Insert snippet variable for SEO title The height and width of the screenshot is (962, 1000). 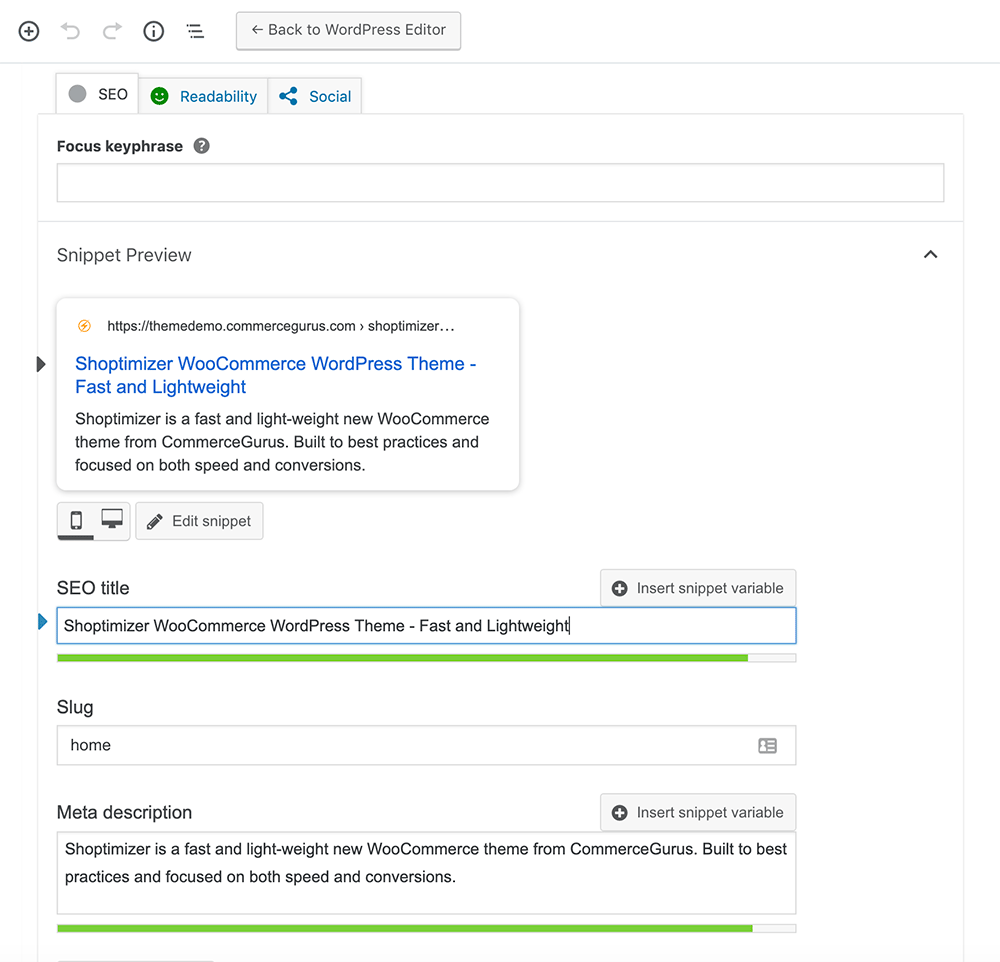coord(698,588)
